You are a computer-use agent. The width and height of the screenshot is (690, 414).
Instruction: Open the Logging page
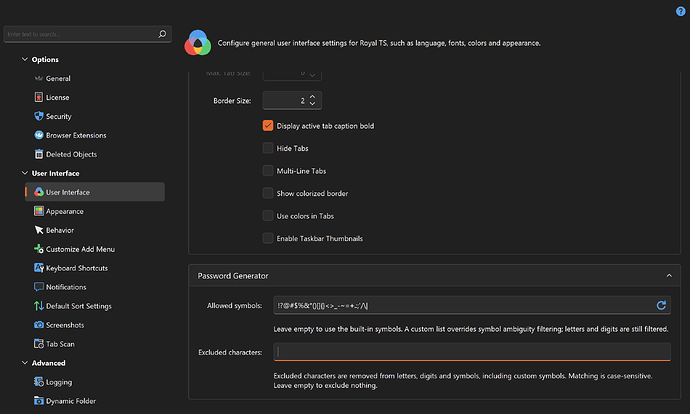tap(59, 382)
